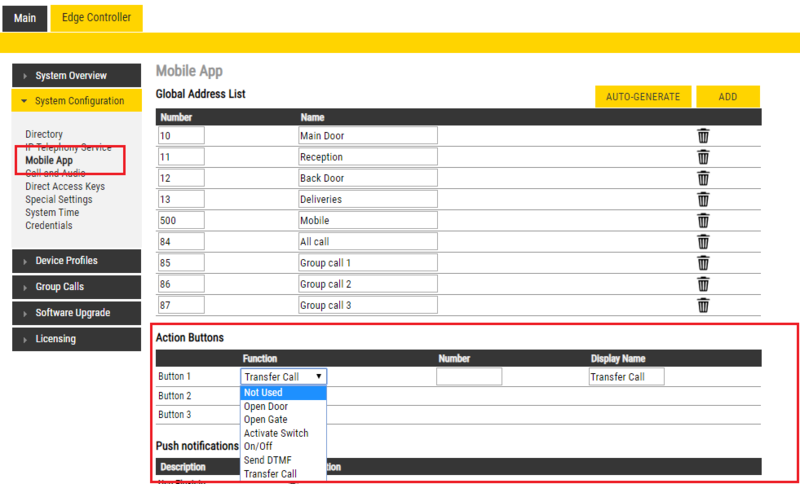Open Button 1 function dropdown

(x=283, y=377)
